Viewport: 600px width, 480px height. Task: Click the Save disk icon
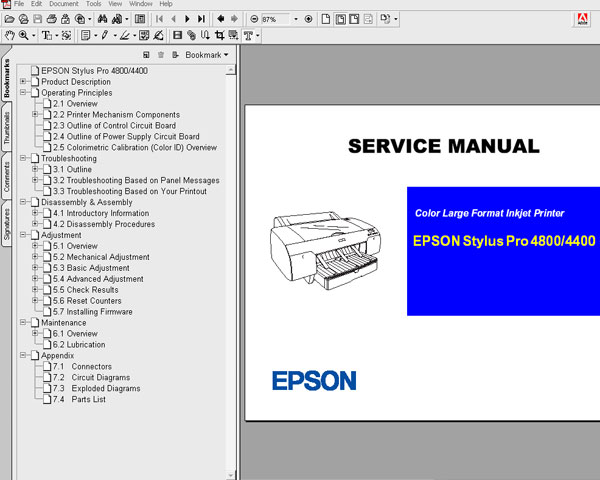click(38, 19)
